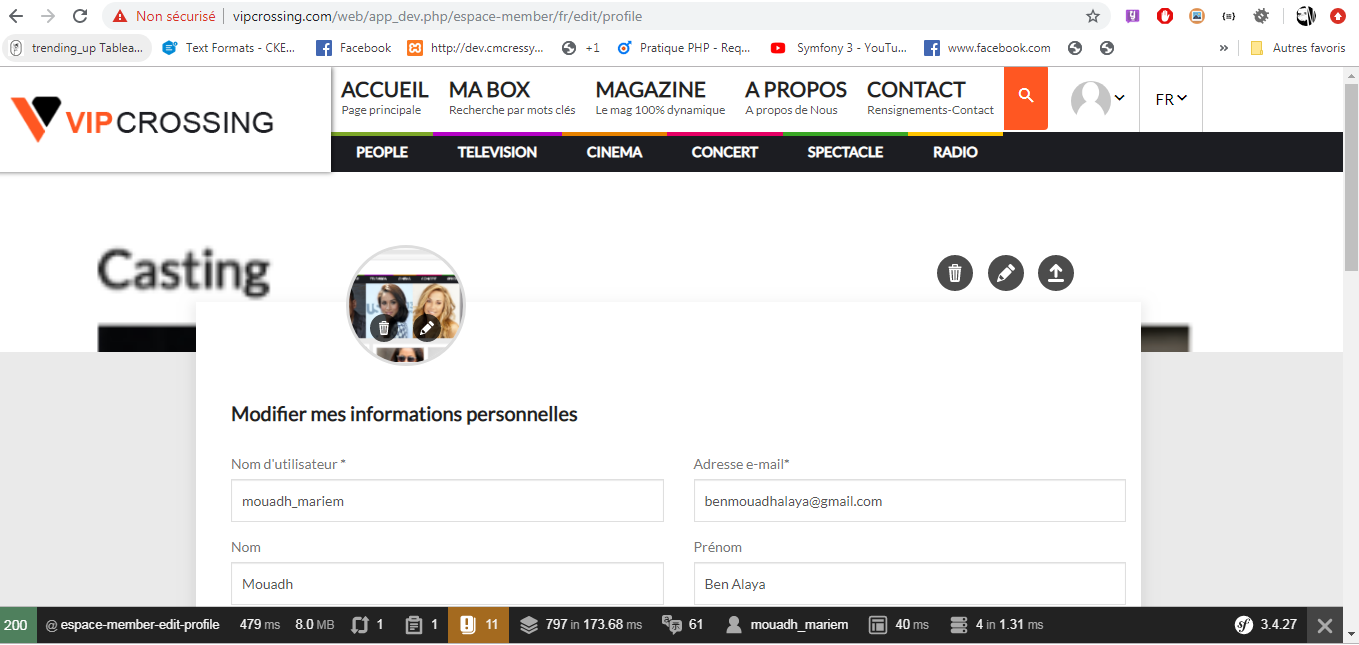Click the Adresse e-mail input field
The width and height of the screenshot is (1359, 645).
click(909, 501)
